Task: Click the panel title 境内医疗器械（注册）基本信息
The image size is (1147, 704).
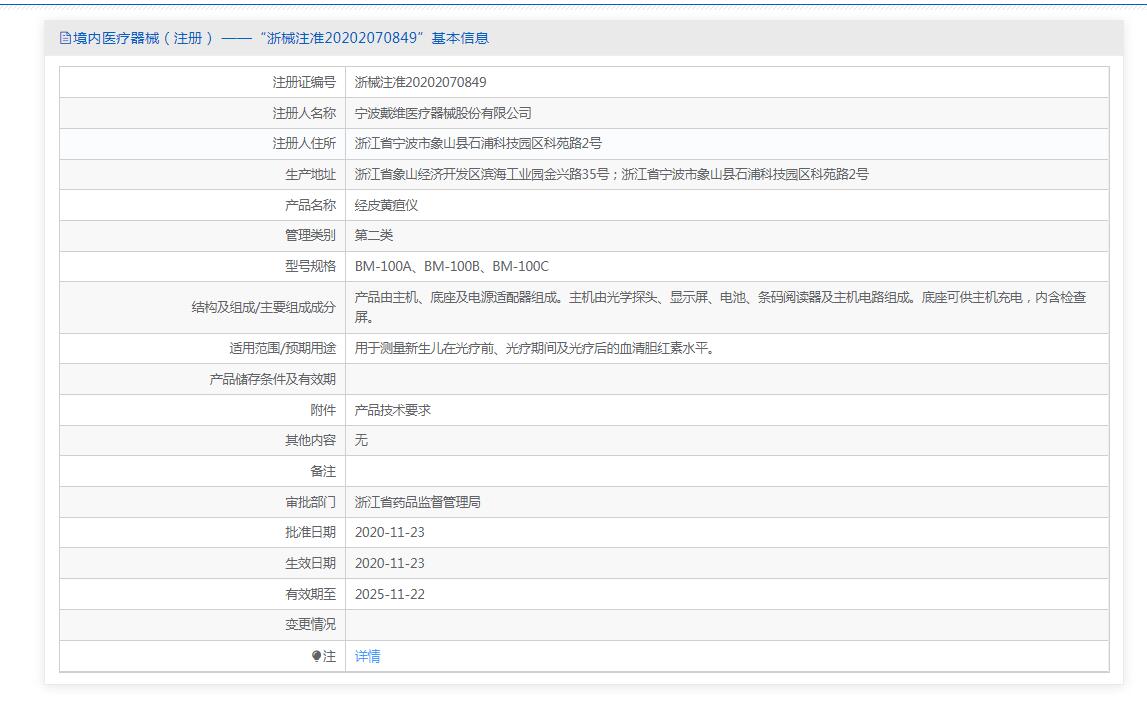Action: (281, 38)
